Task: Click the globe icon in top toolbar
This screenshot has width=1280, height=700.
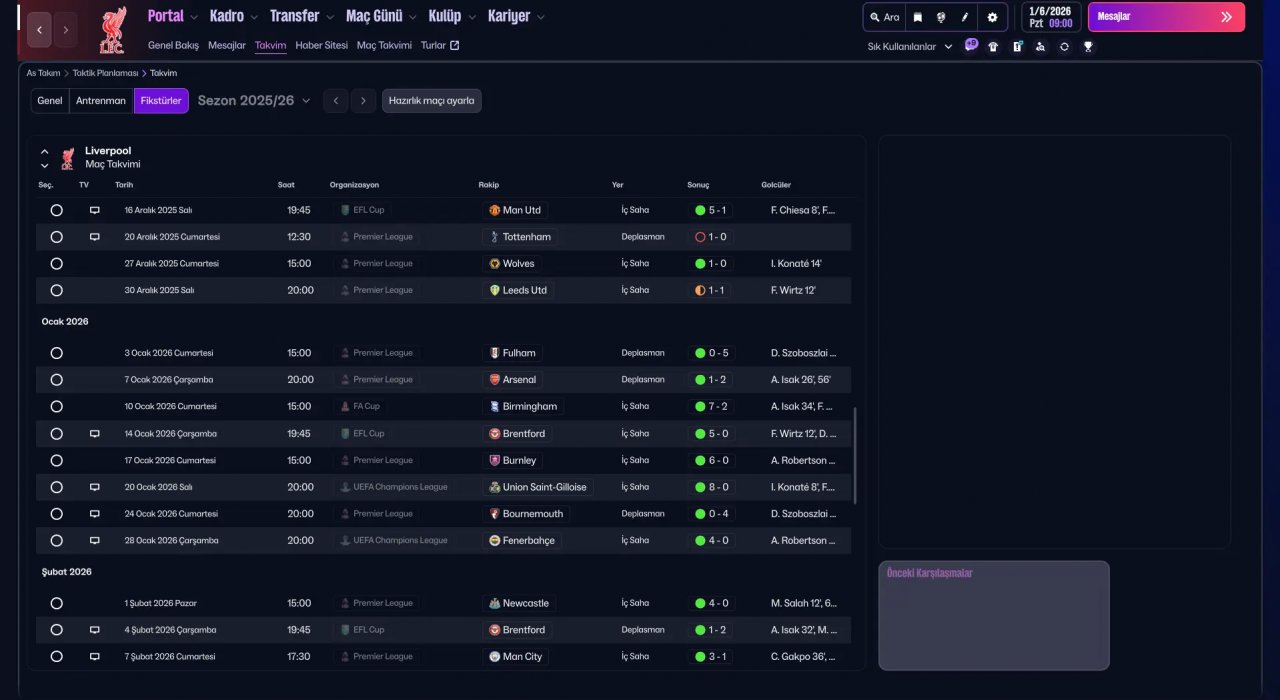Action: click(x=941, y=17)
